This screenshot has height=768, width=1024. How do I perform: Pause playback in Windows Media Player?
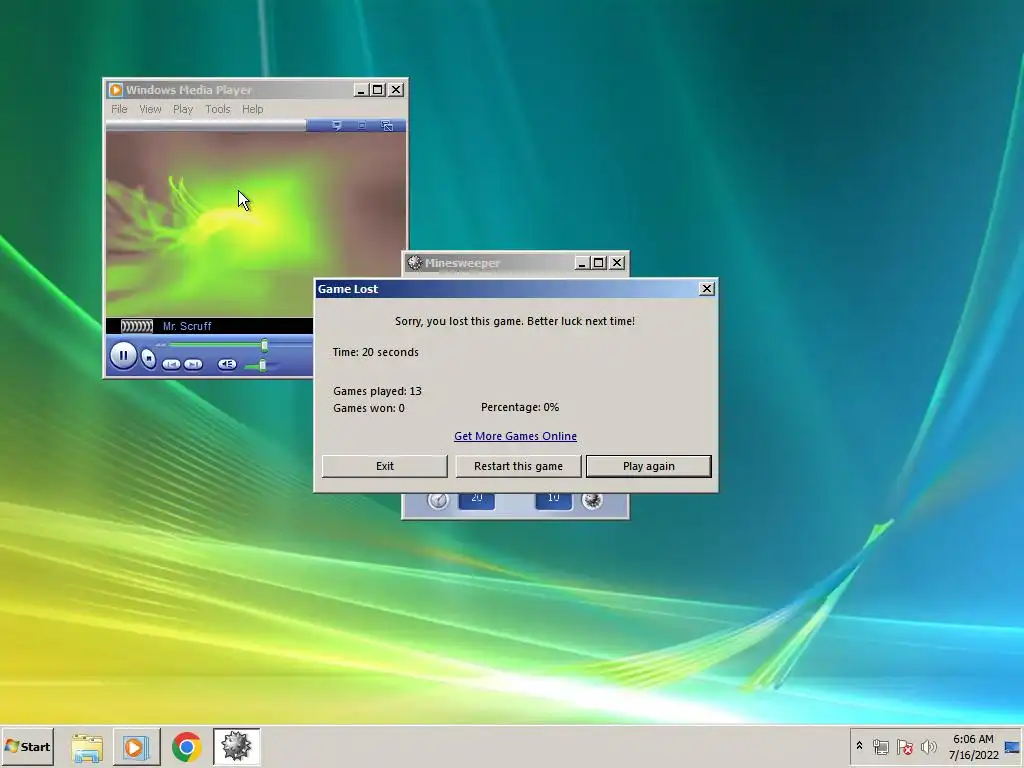click(123, 355)
